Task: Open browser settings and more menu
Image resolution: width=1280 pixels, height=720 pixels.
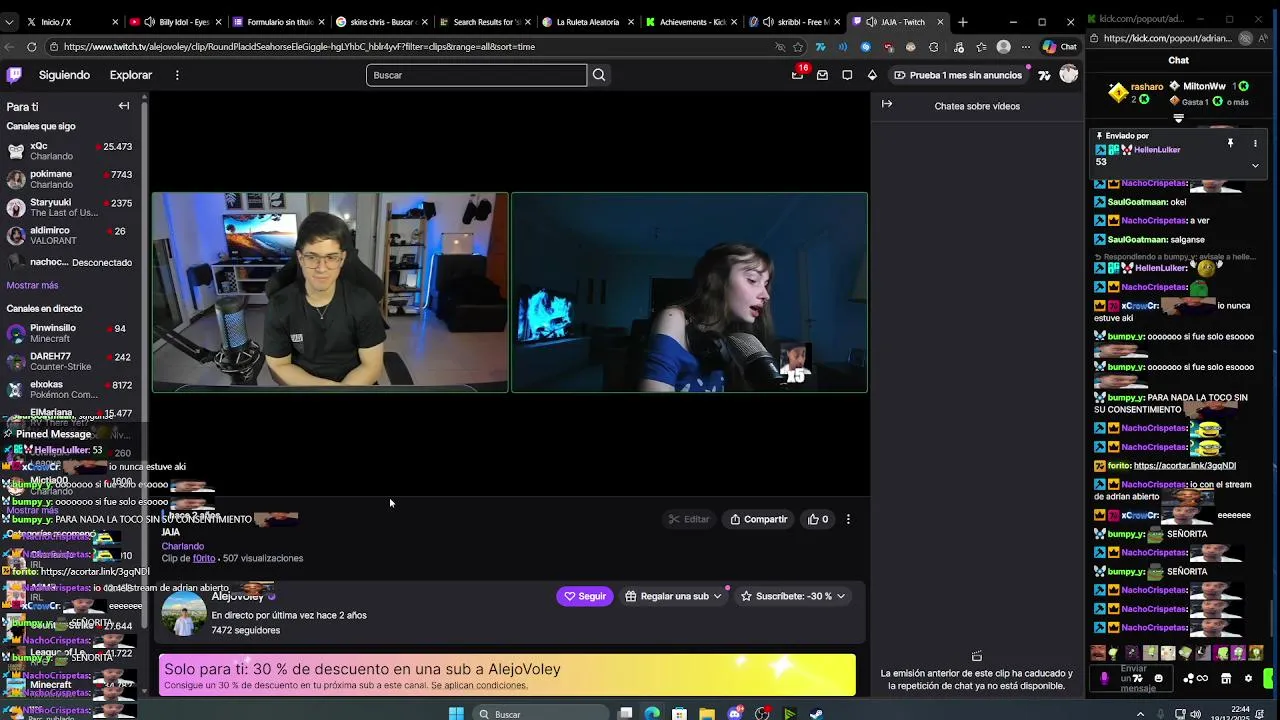Action: coord(1026,46)
